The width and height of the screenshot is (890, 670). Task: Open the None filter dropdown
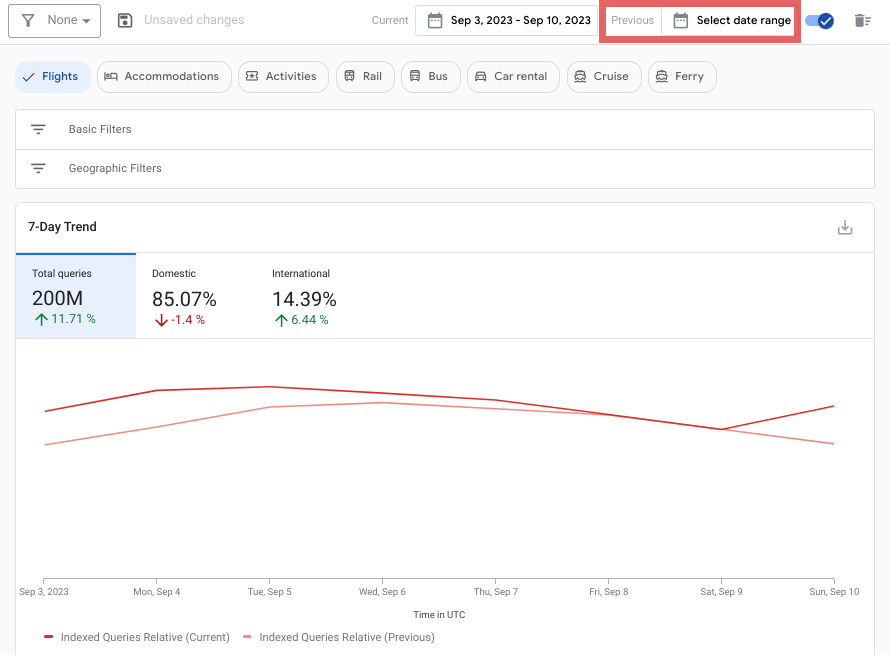click(62, 20)
